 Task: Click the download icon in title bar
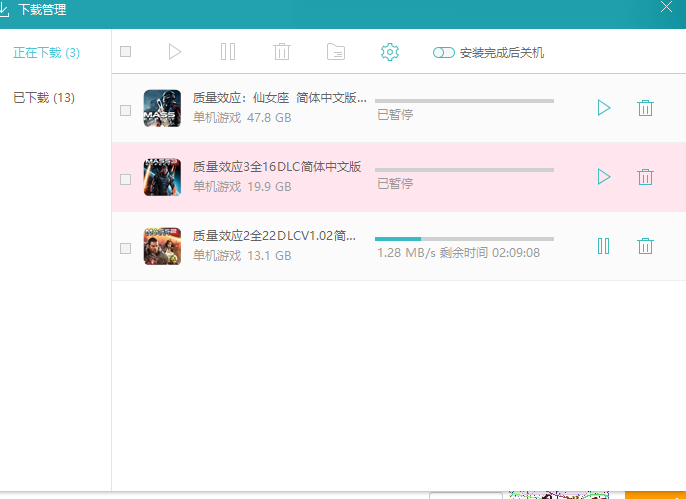click(x=4, y=10)
